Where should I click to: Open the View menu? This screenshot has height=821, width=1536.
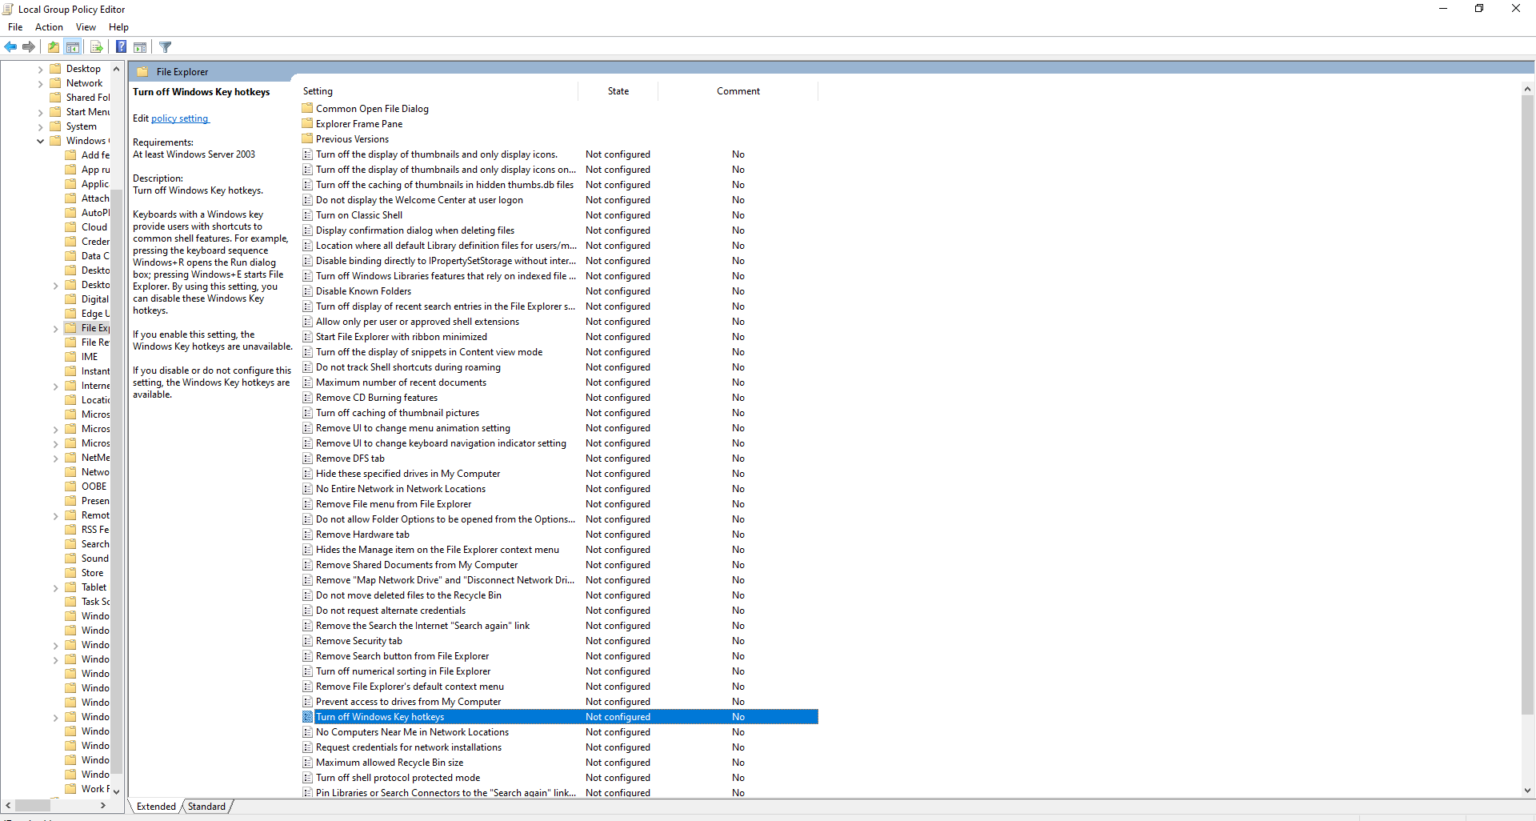tap(85, 27)
